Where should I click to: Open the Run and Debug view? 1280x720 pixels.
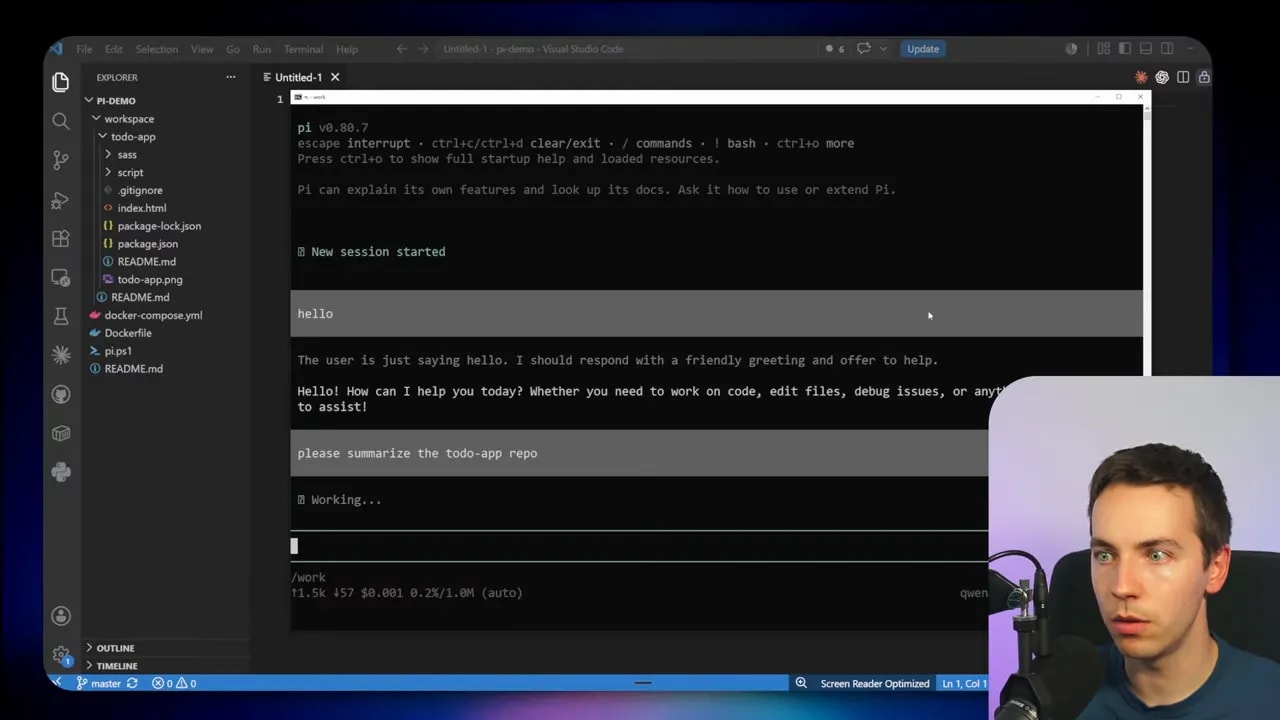pos(61,199)
